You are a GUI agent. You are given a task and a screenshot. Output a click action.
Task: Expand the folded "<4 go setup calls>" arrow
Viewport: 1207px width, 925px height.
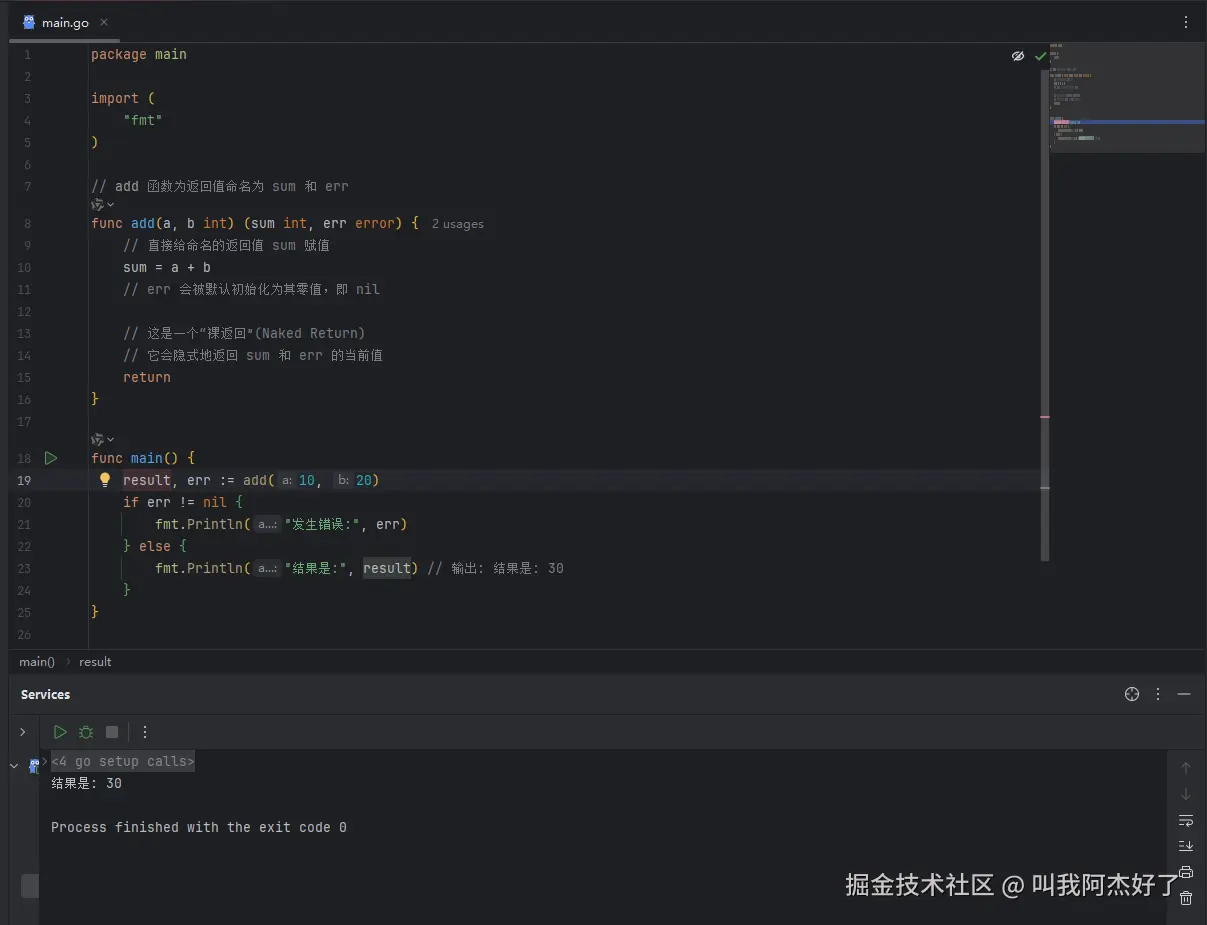(x=45, y=761)
